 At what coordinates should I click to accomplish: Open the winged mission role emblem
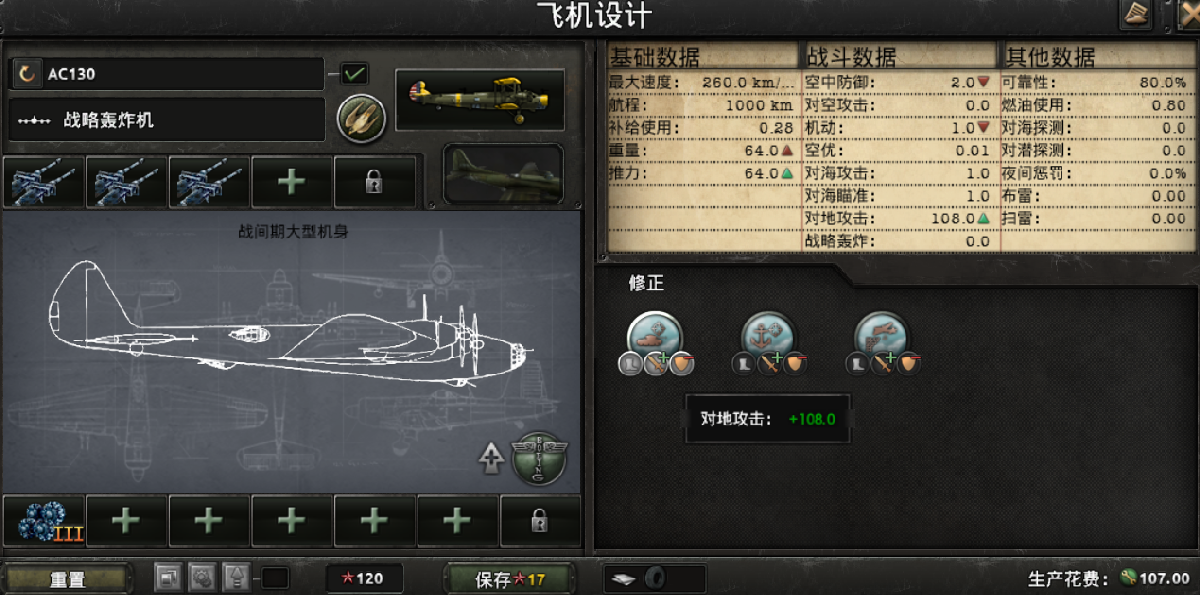(359, 119)
